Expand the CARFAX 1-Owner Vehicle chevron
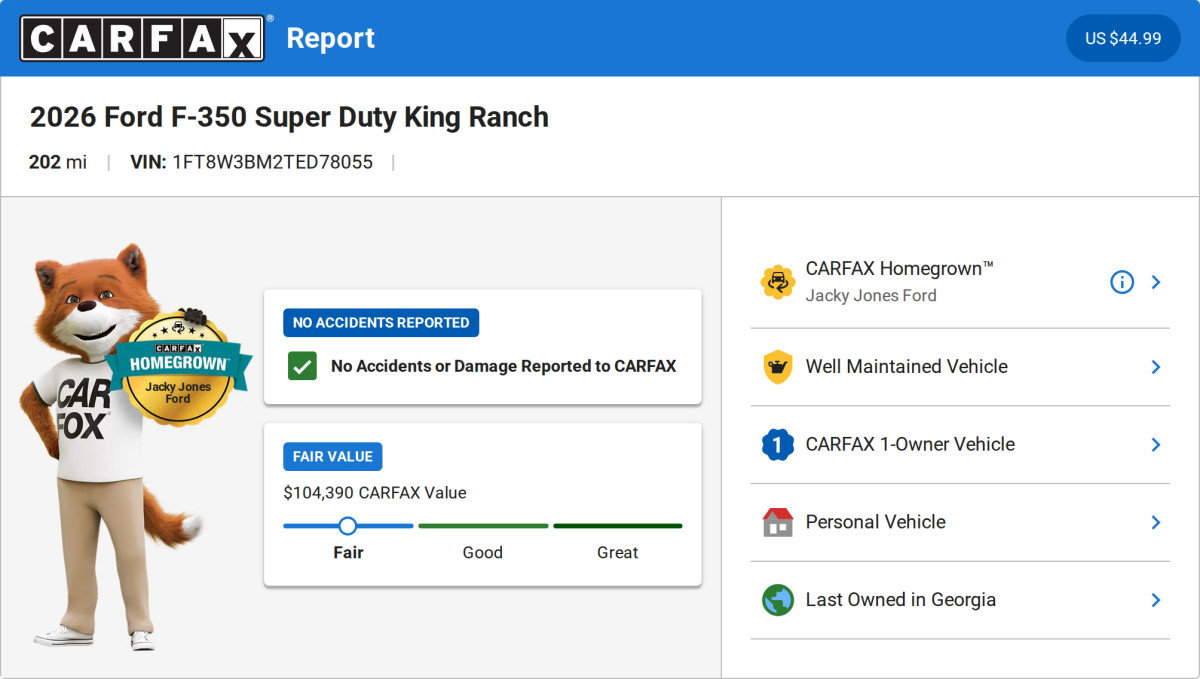1200x679 pixels. pyautogui.click(x=1156, y=445)
